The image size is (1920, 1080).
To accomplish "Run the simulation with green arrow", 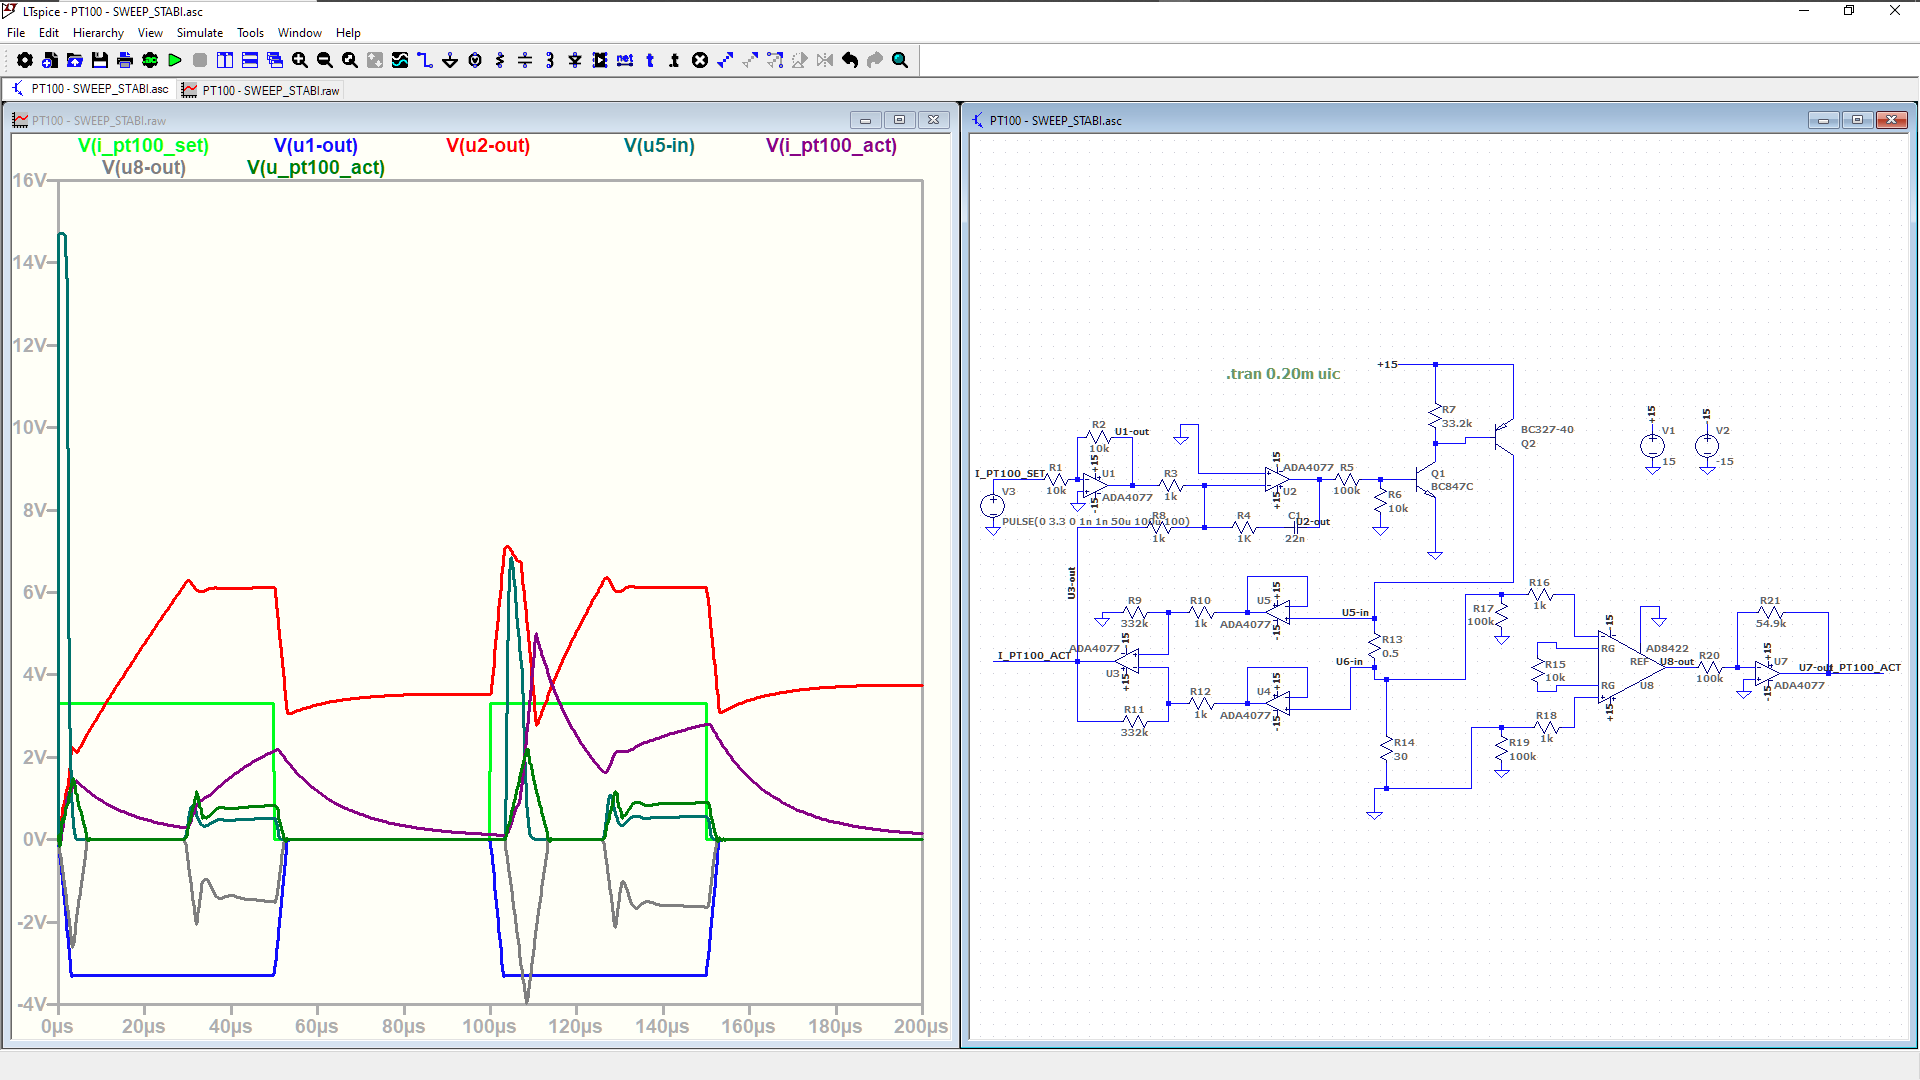I will tap(175, 60).
